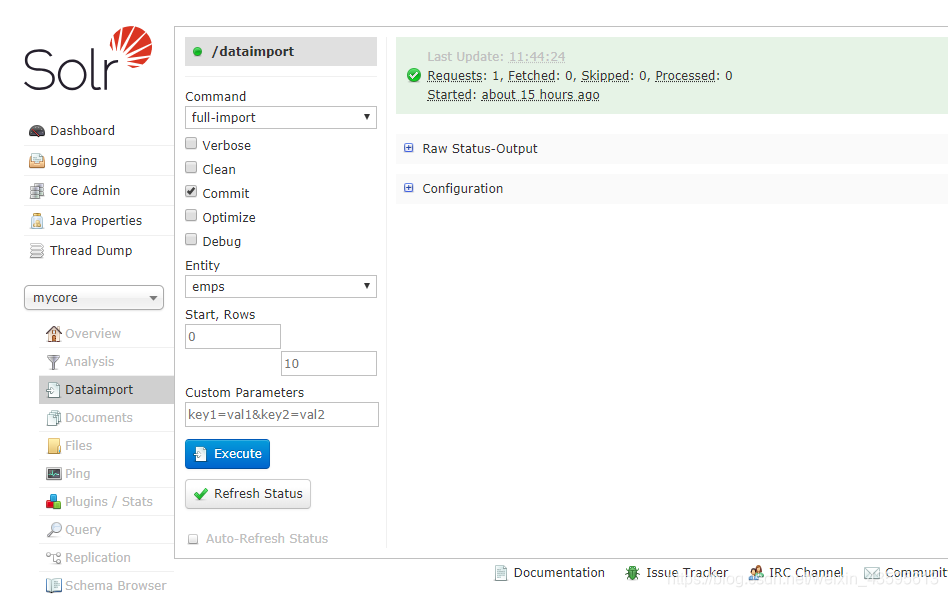Click the Plugins / Stats blocks icon
The height and width of the screenshot is (597, 948).
click(54, 501)
